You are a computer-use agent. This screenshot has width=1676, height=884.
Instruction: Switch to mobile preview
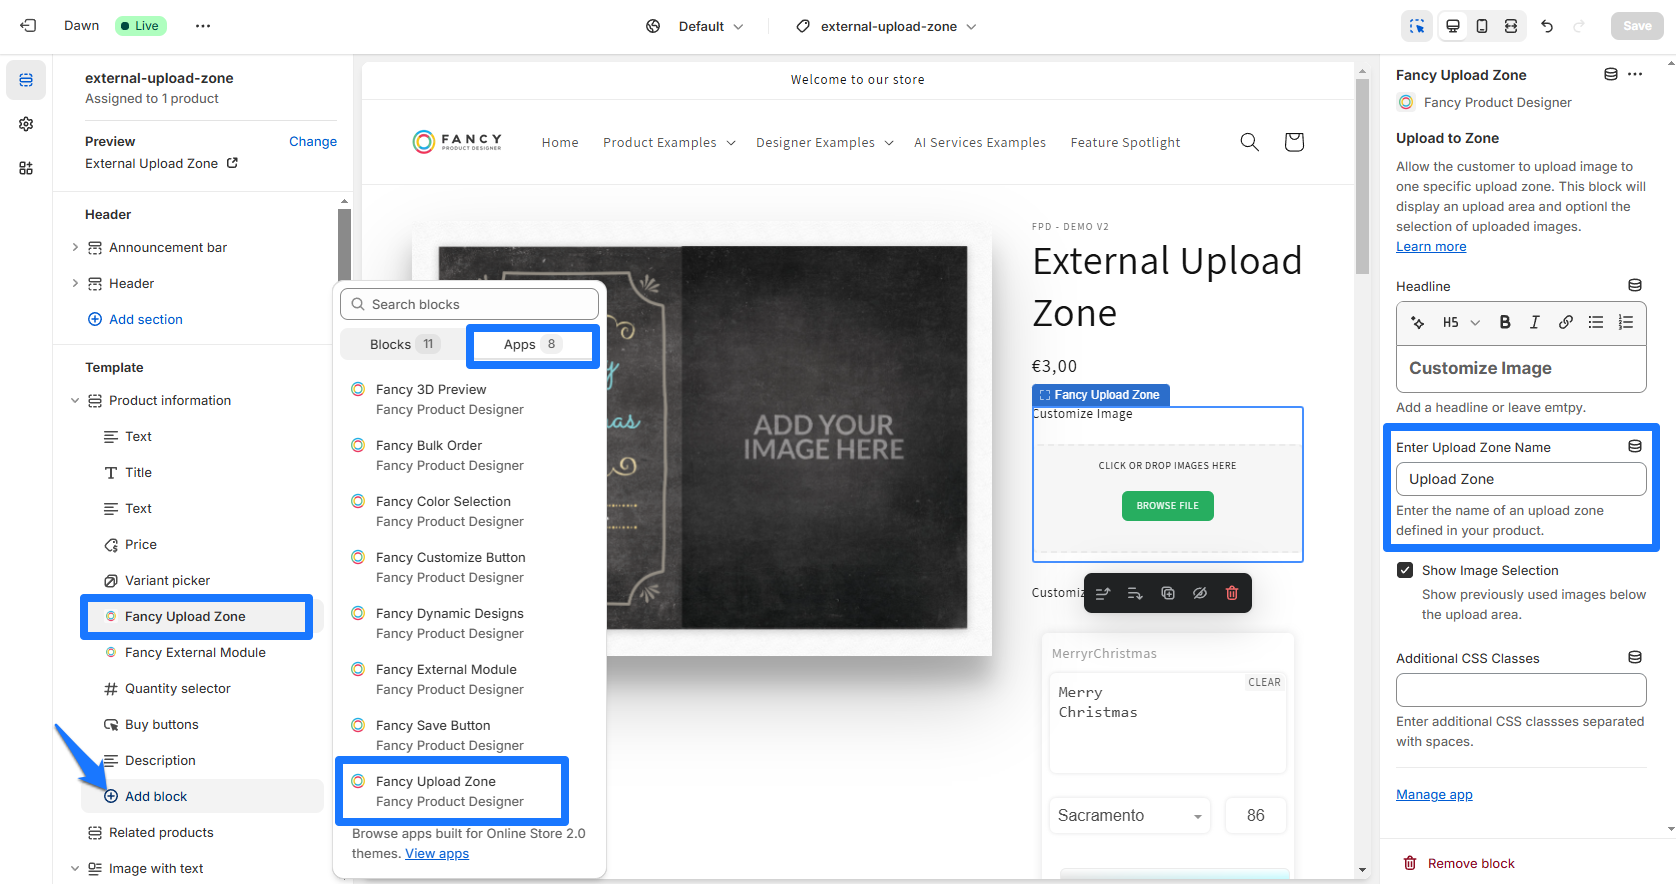pyautogui.click(x=1482, y=26)
